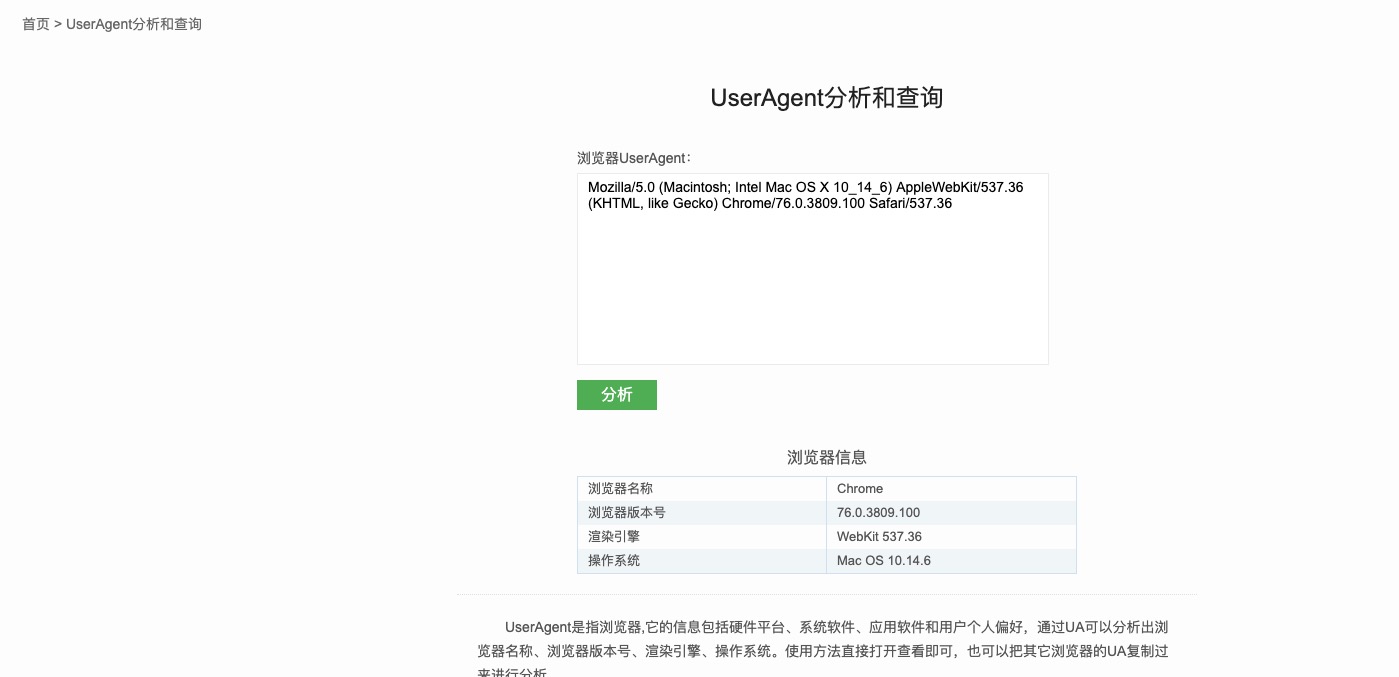Click the breadcrumb entry UserAgent分析和查询

[x=134, y=23]
